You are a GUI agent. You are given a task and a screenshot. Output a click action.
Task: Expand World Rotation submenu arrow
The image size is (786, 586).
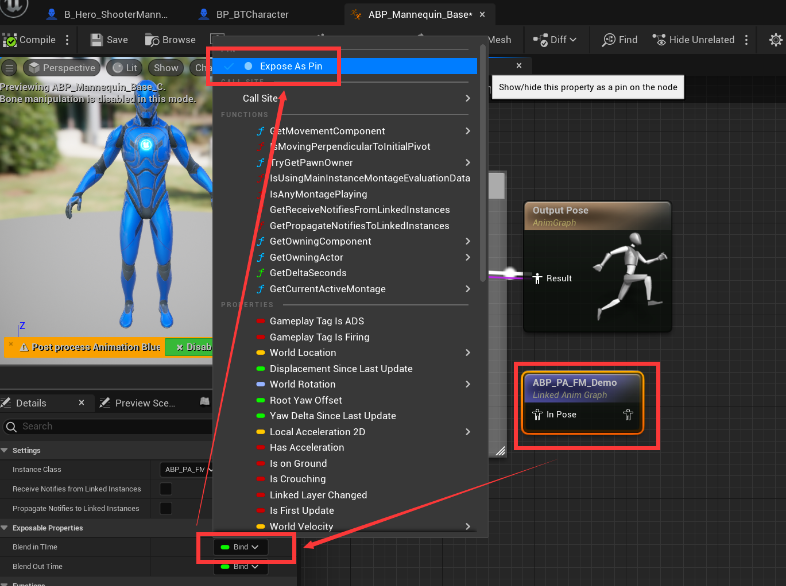pos(468,384)
